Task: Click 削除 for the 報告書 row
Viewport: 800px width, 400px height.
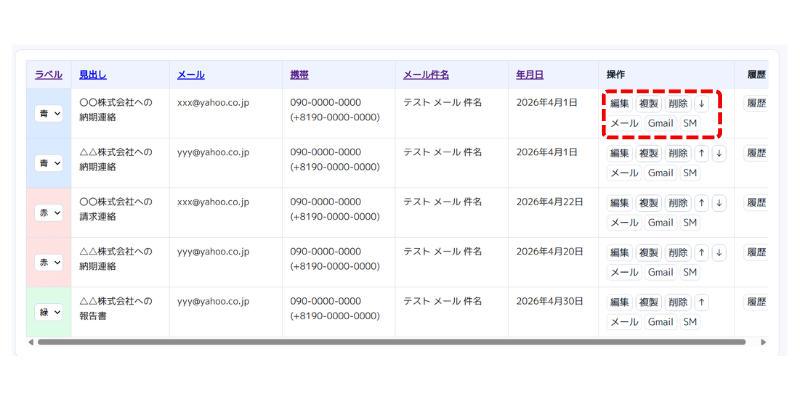Action: pos(678,302)
